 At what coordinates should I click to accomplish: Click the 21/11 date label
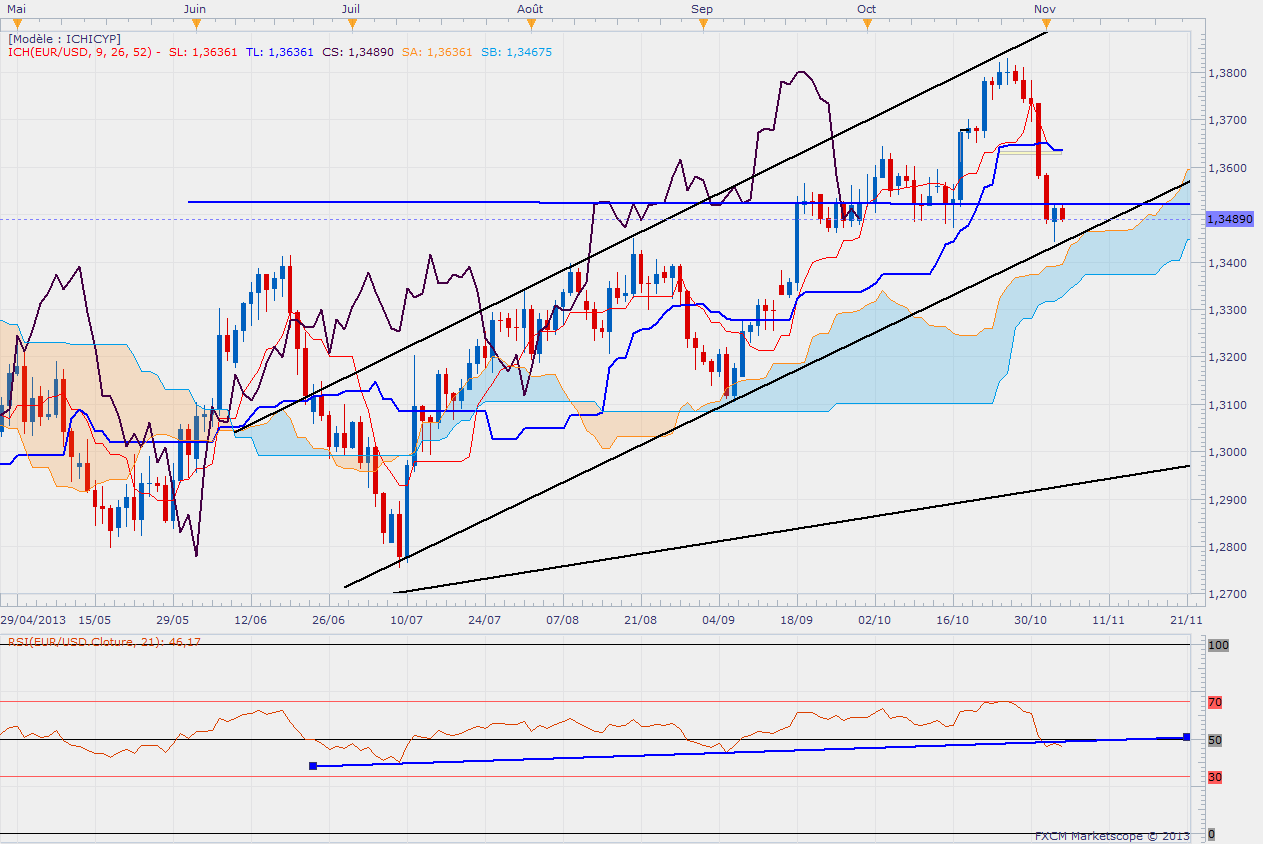click(x=1187, y=620)
